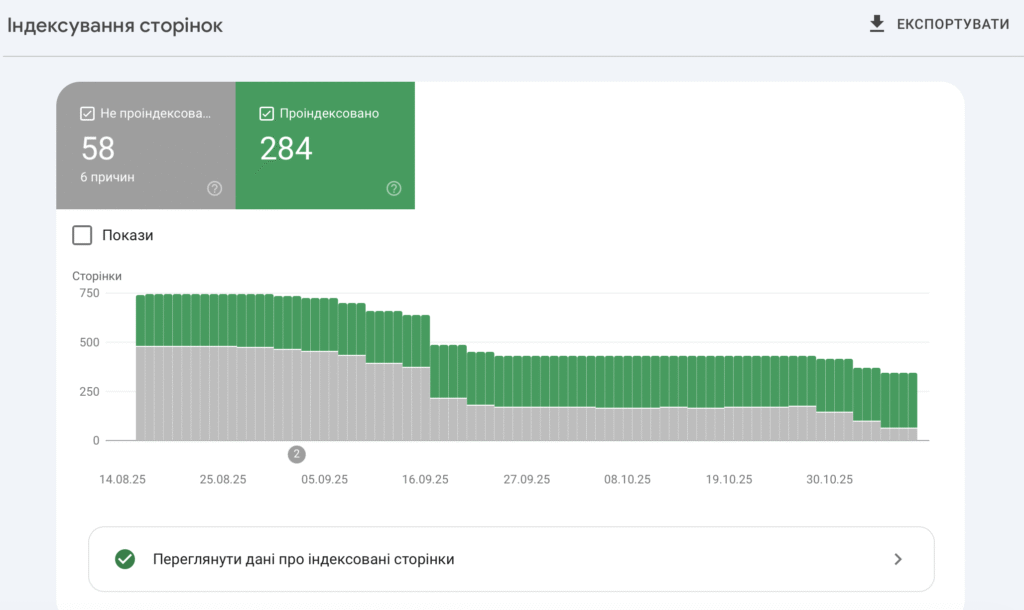Click the 30.10.25 date label on the axis
This screenshot has height=610, width=1024.
tap(828, 479)
